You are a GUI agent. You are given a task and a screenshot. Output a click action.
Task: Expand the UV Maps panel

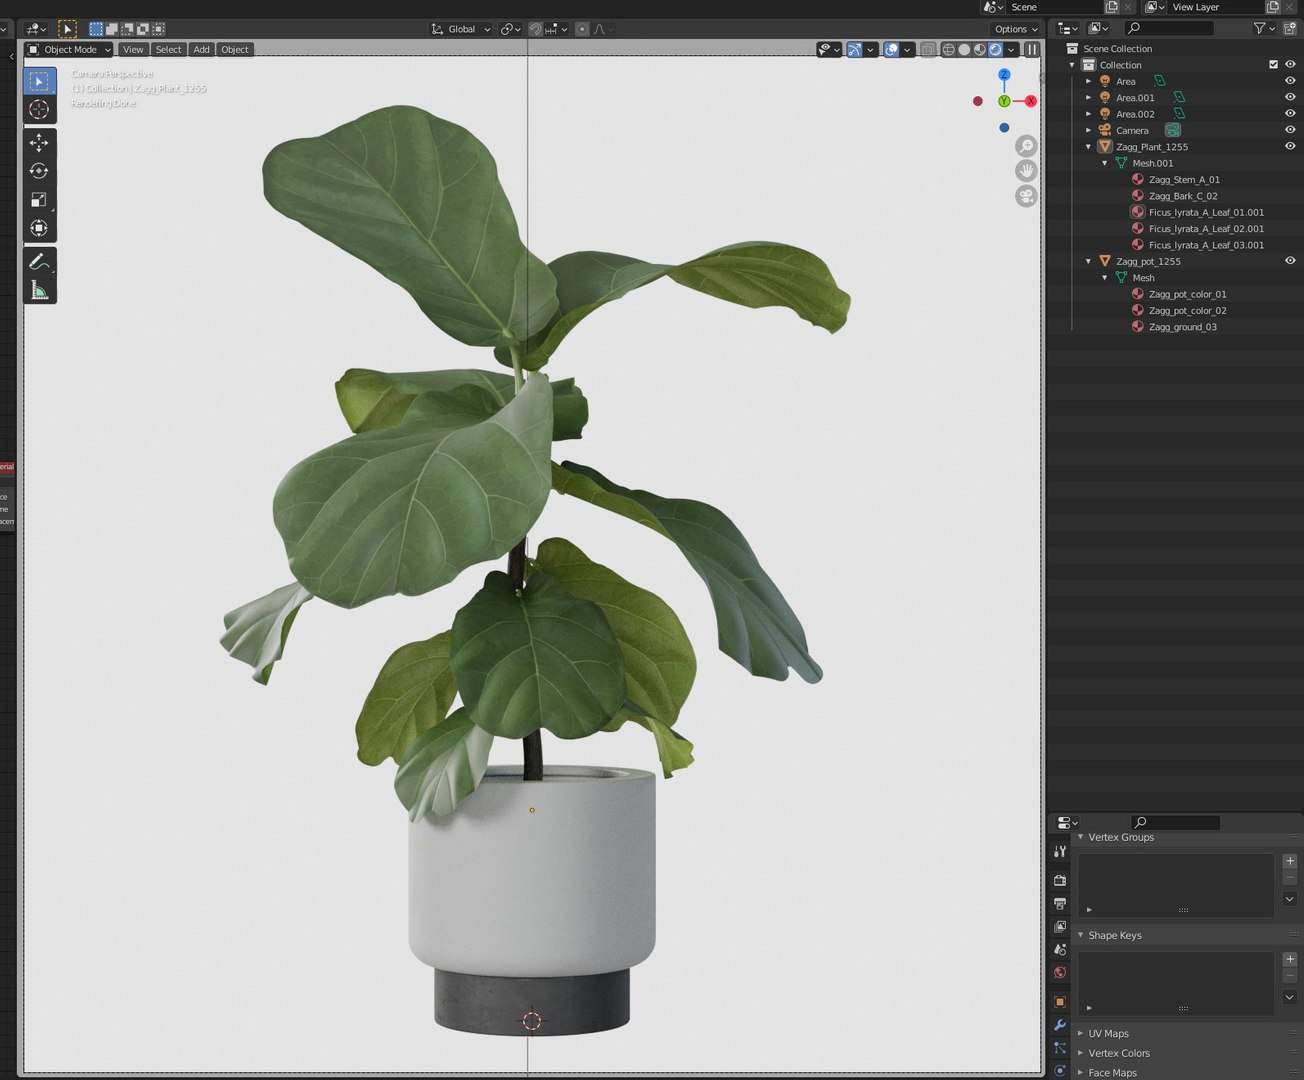[1080, 1033]
